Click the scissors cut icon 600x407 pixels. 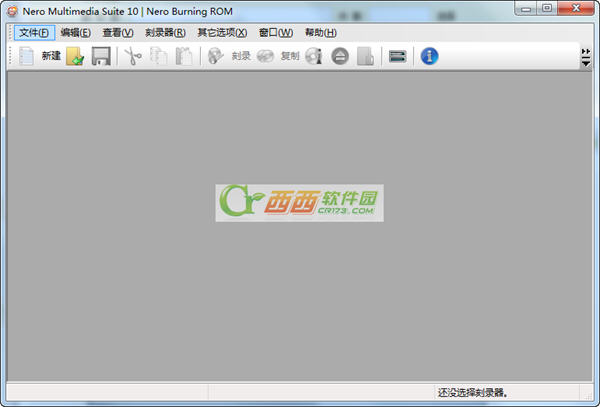coord(133,56)
